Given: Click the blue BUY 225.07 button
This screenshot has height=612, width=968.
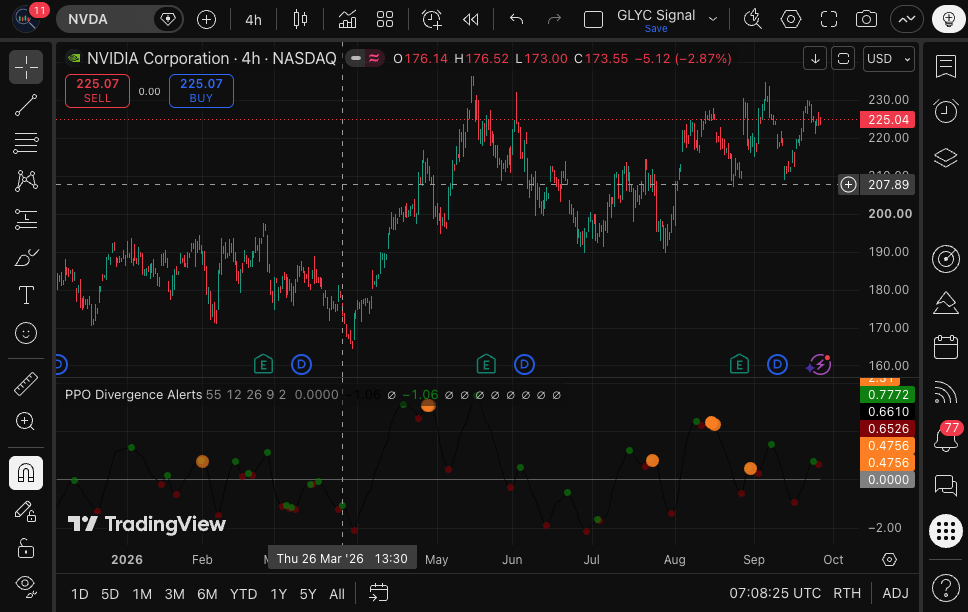Looking at the screenshot, I should click(x=201, y=91).
